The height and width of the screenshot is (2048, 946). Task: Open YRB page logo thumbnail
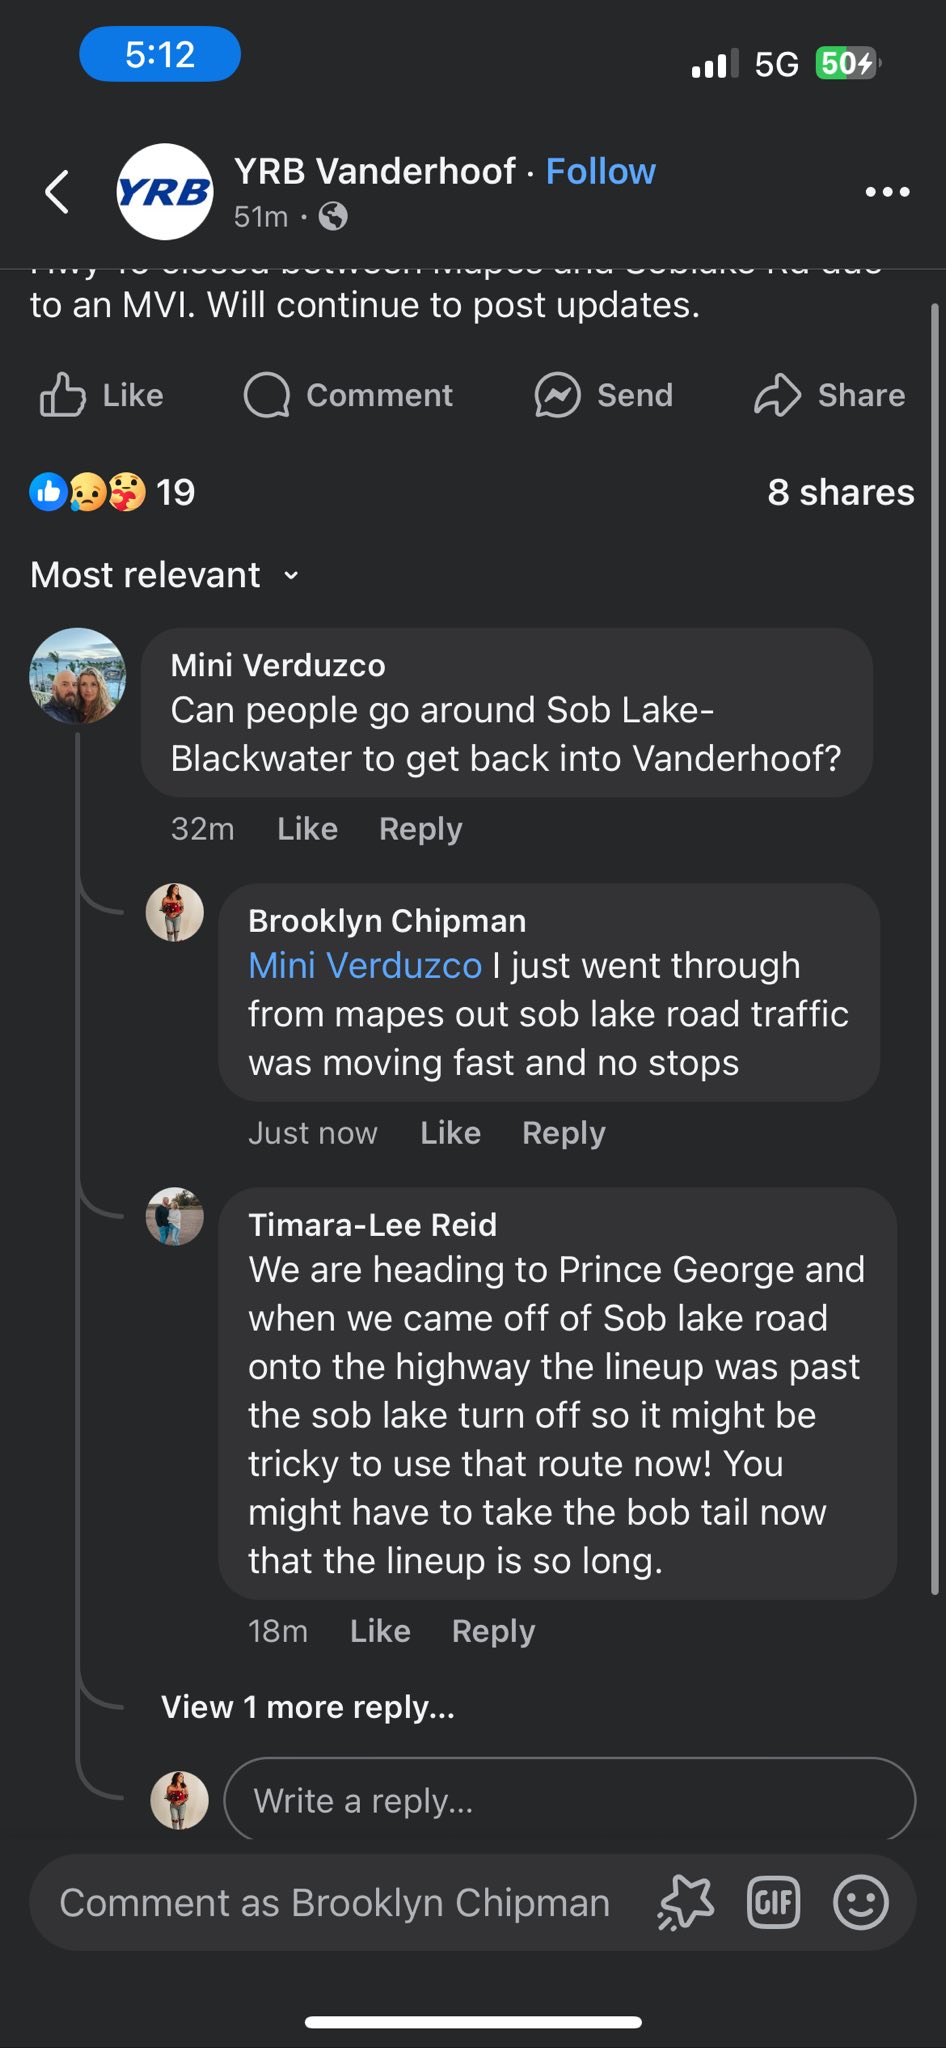[x=165, y=192]
